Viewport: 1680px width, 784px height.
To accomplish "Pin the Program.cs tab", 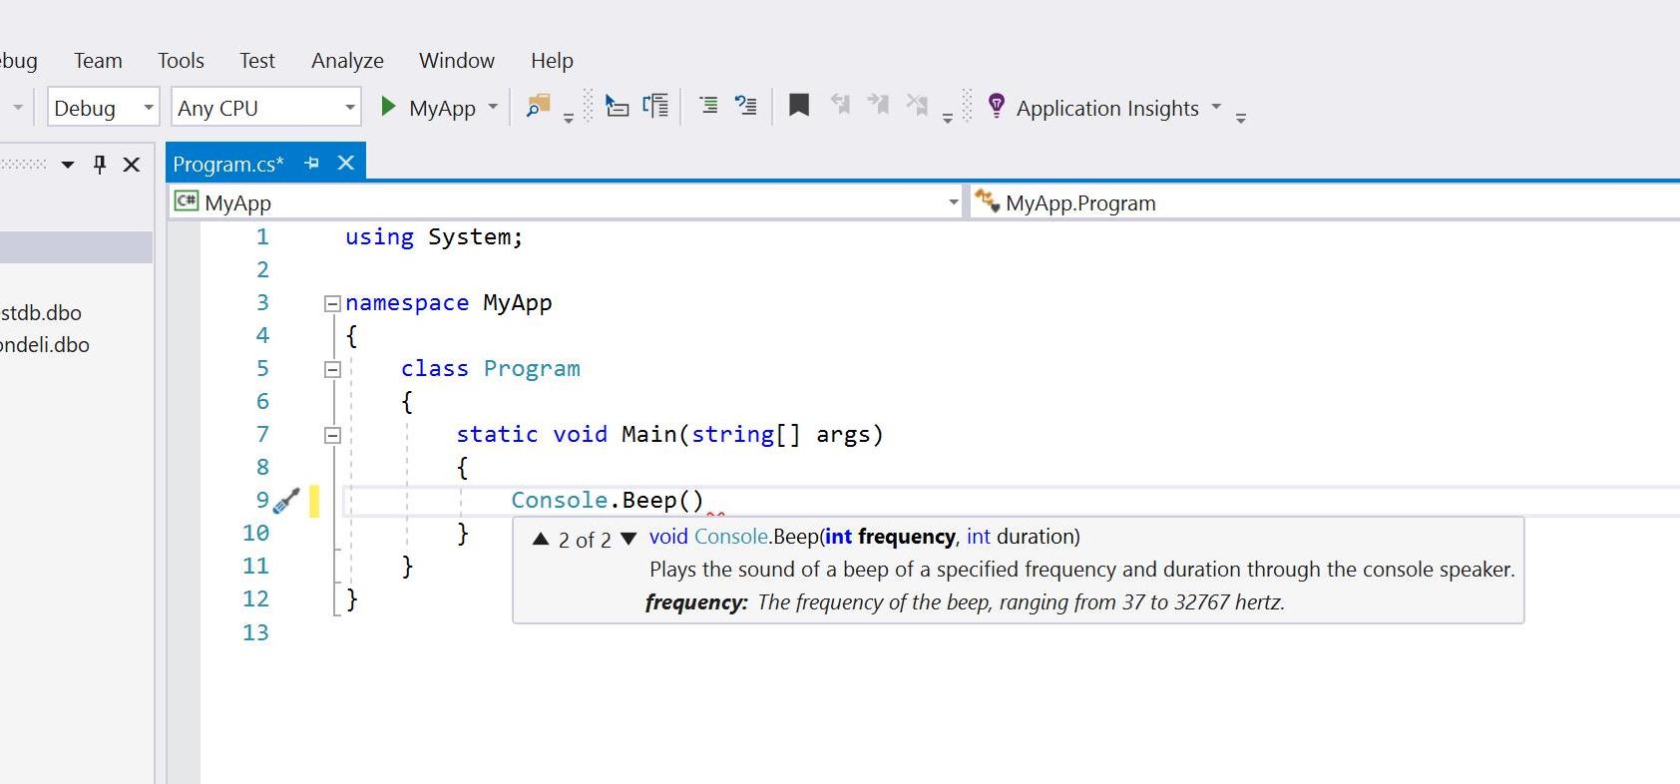I will [x=312, y=163].
